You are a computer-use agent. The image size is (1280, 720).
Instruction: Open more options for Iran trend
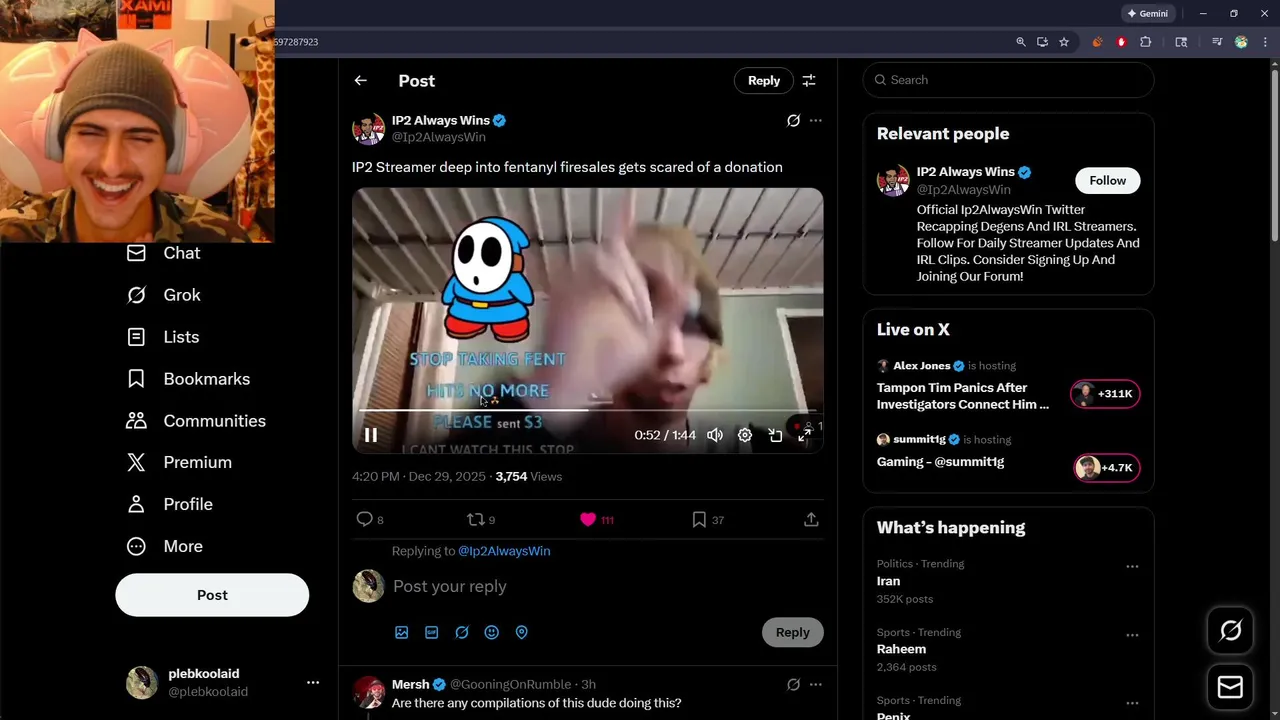(x=1132, y=567)
